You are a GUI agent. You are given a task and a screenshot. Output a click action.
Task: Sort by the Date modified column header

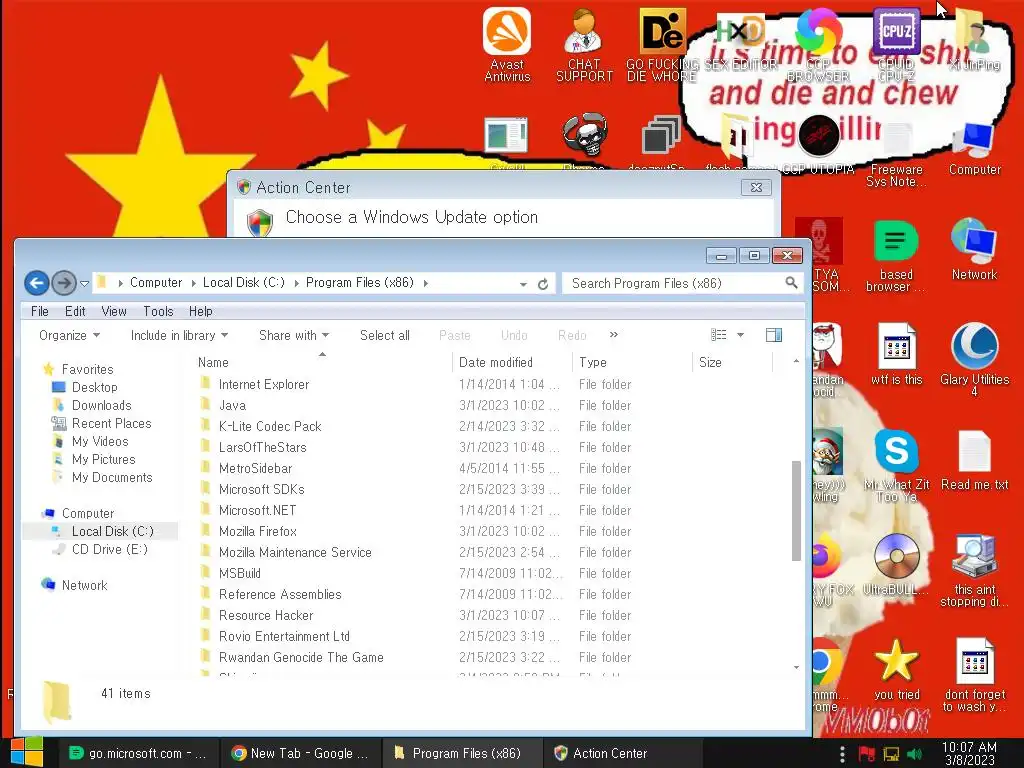(512, 362)
